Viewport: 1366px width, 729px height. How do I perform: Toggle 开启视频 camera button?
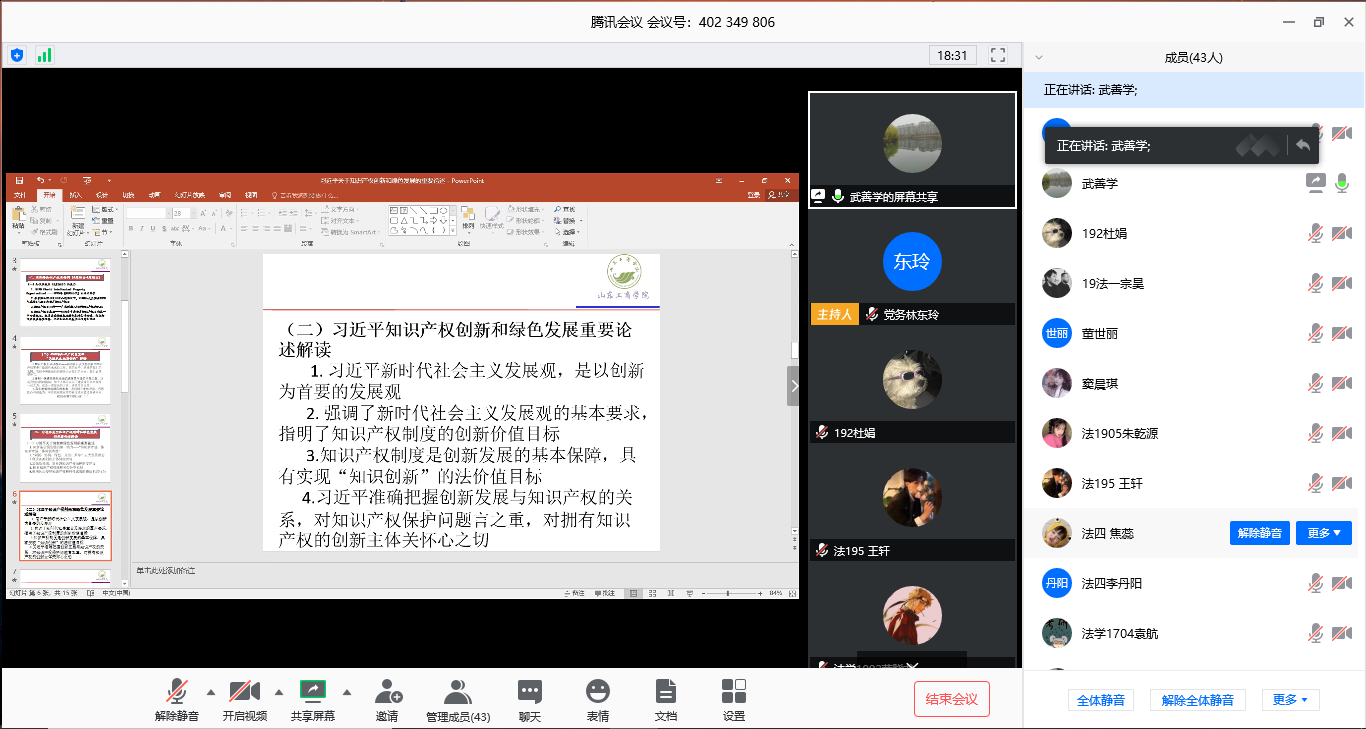click(x=245, y=699)
